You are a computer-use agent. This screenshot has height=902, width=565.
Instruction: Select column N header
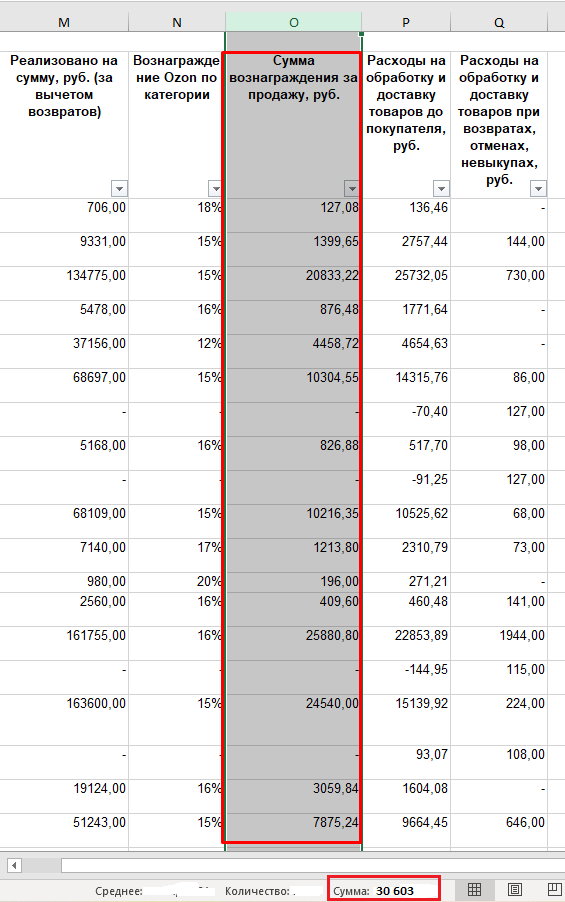[x=177, y=22]
